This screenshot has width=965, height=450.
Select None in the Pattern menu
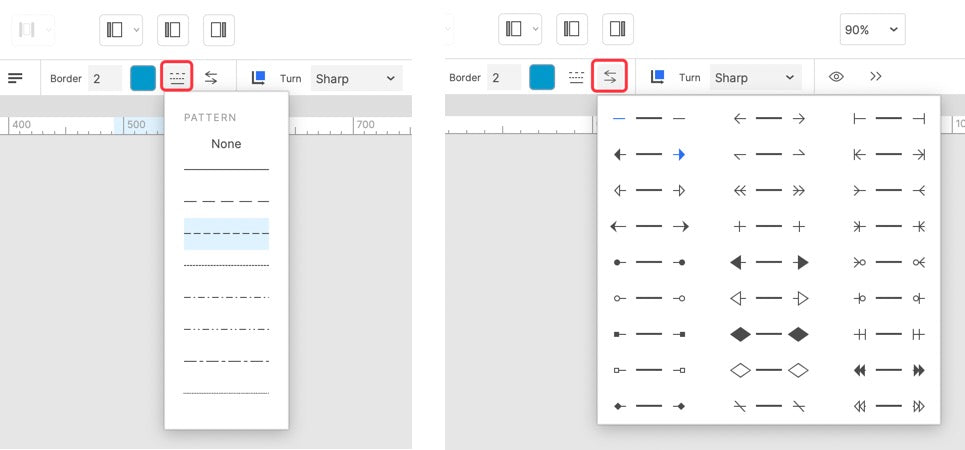point(226,144)
